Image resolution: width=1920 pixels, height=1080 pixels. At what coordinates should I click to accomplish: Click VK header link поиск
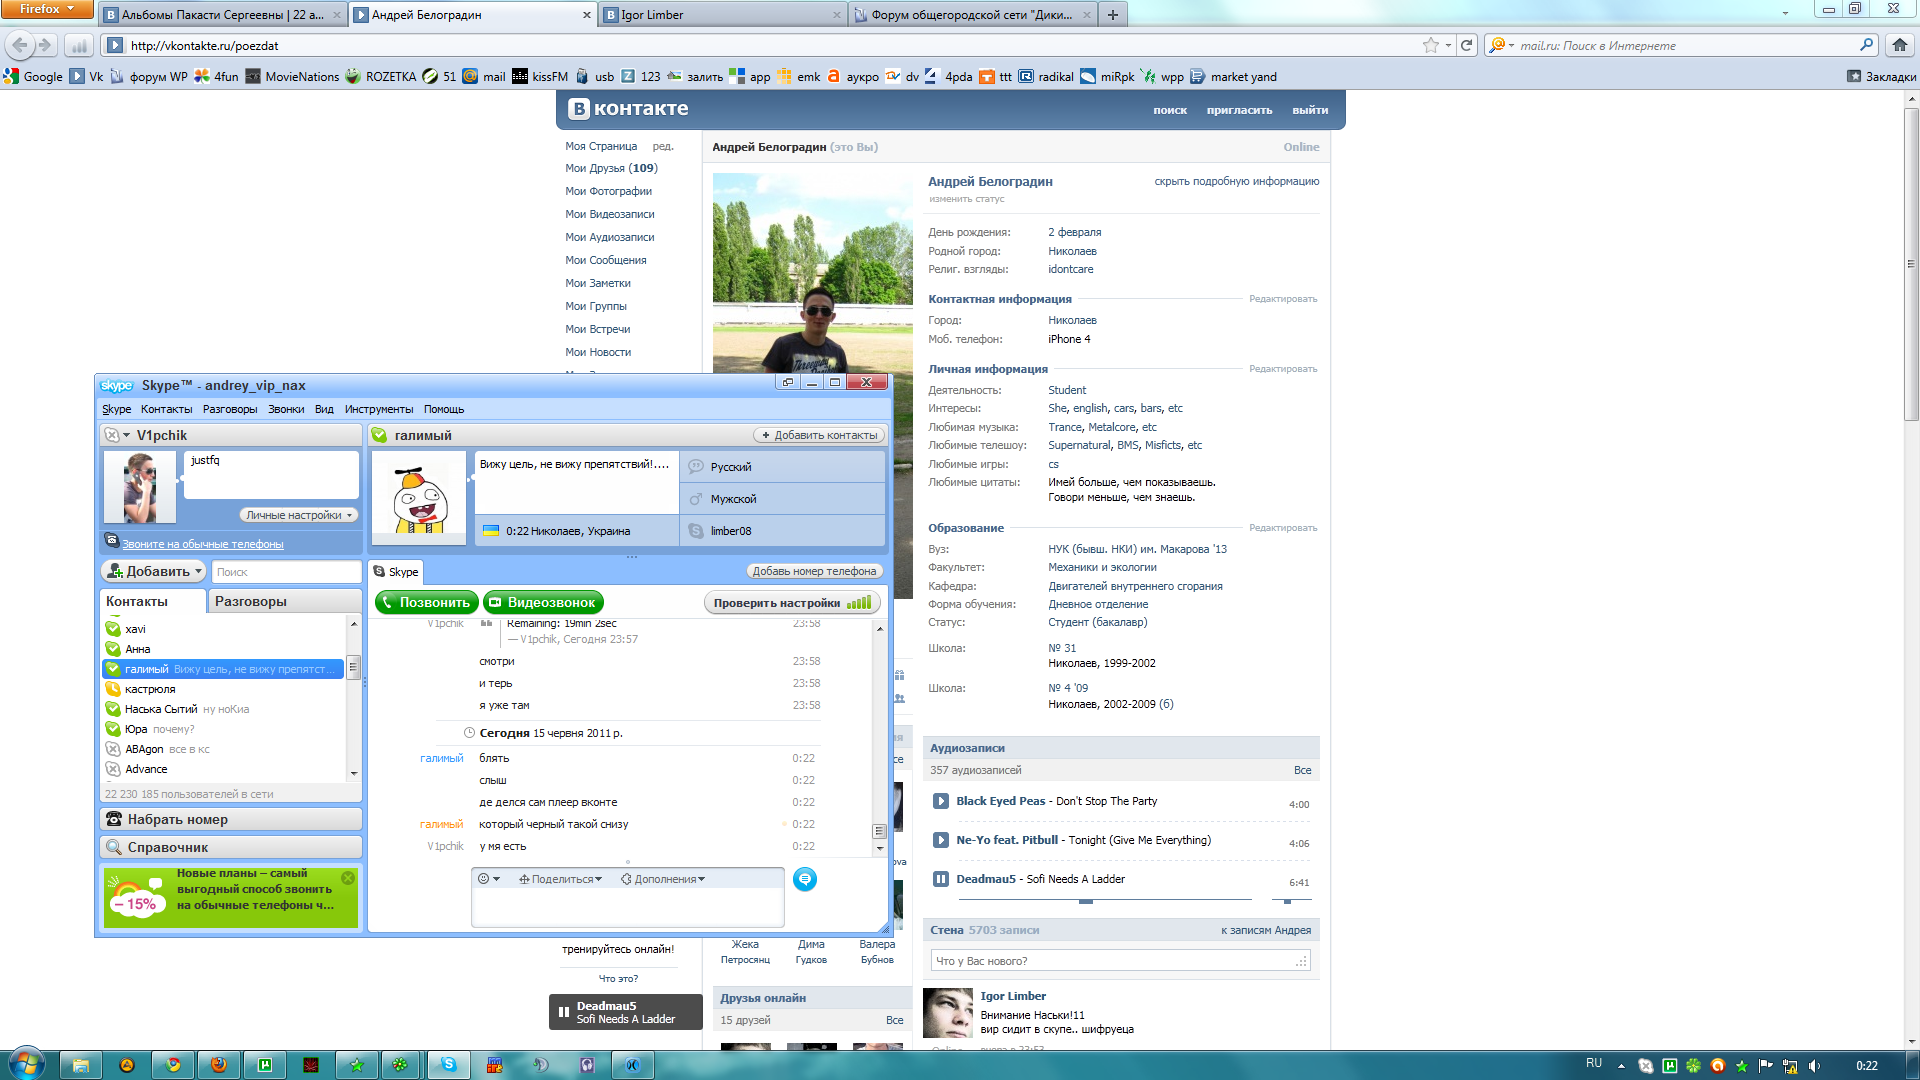click(x=1169, y=110)
